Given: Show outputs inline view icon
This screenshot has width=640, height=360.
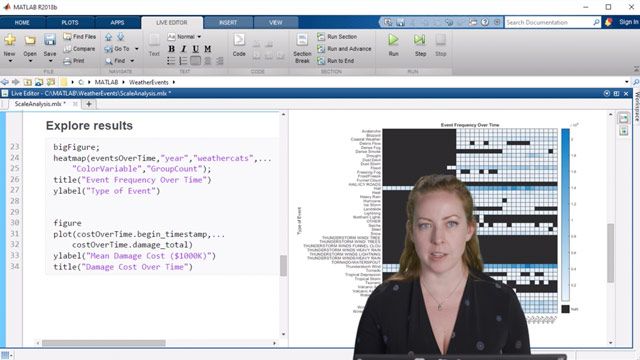Looking at the screenshot, I should click(x=623, y=131).
